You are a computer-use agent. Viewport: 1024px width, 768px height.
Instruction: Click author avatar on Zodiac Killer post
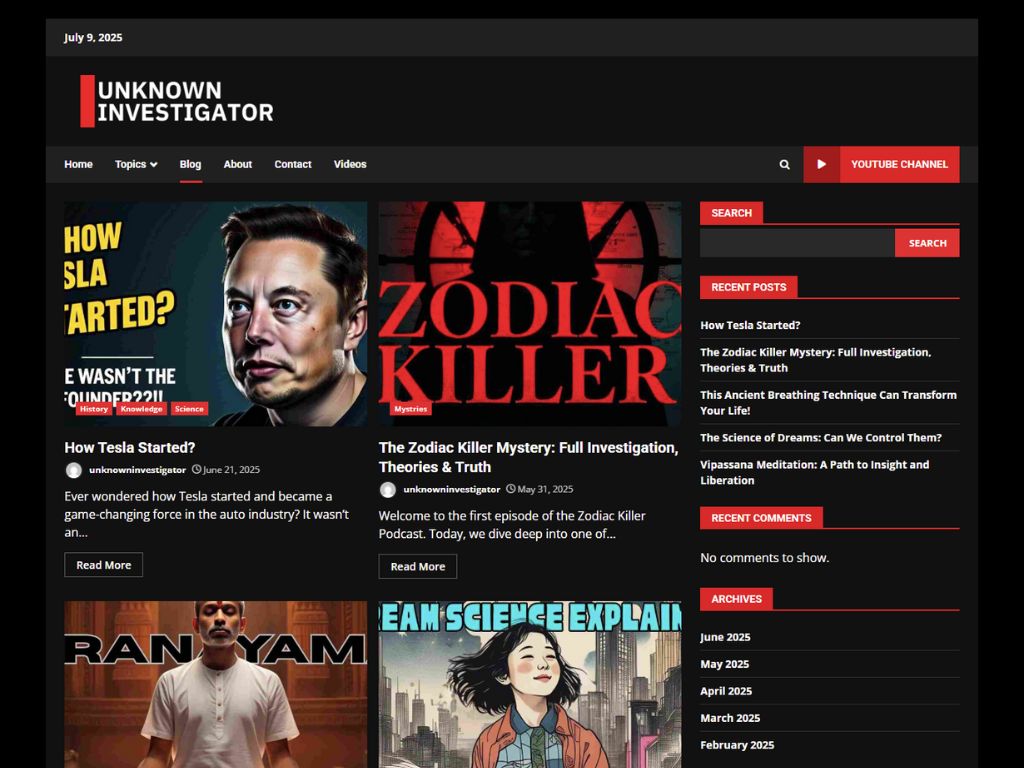coord(388,490)
